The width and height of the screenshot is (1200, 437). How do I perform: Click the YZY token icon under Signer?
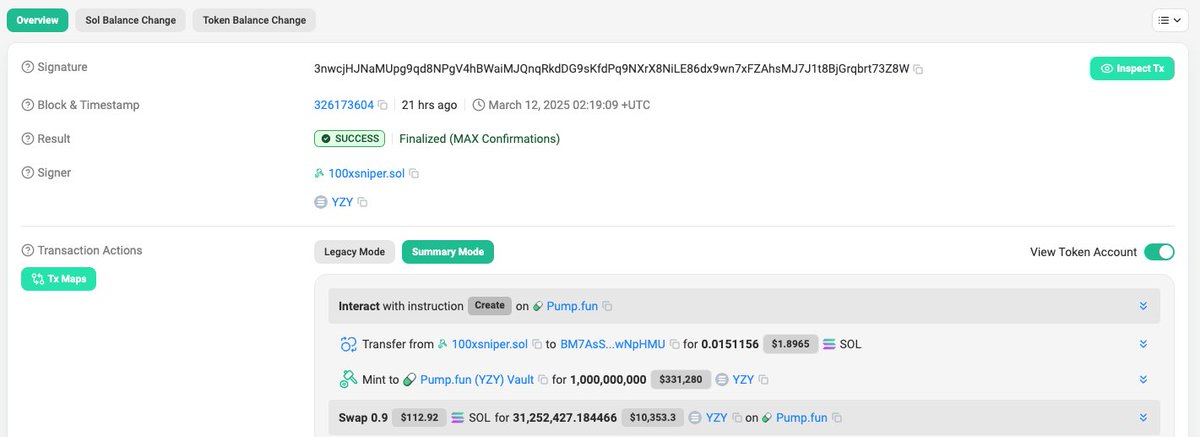(321, 202)
